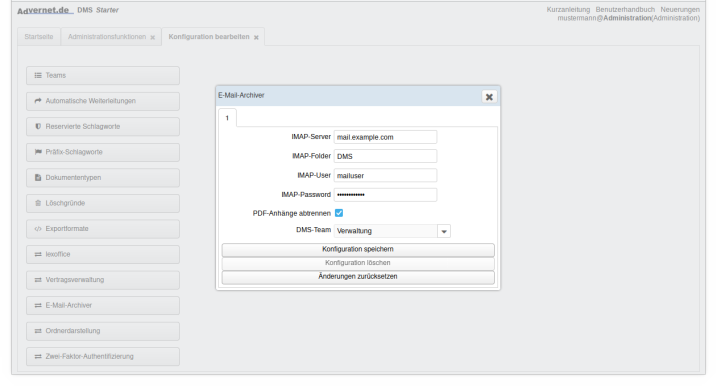718x387 pixels.
Task: Click Änderungen zurücksetzen button
Action: [358, 277]
